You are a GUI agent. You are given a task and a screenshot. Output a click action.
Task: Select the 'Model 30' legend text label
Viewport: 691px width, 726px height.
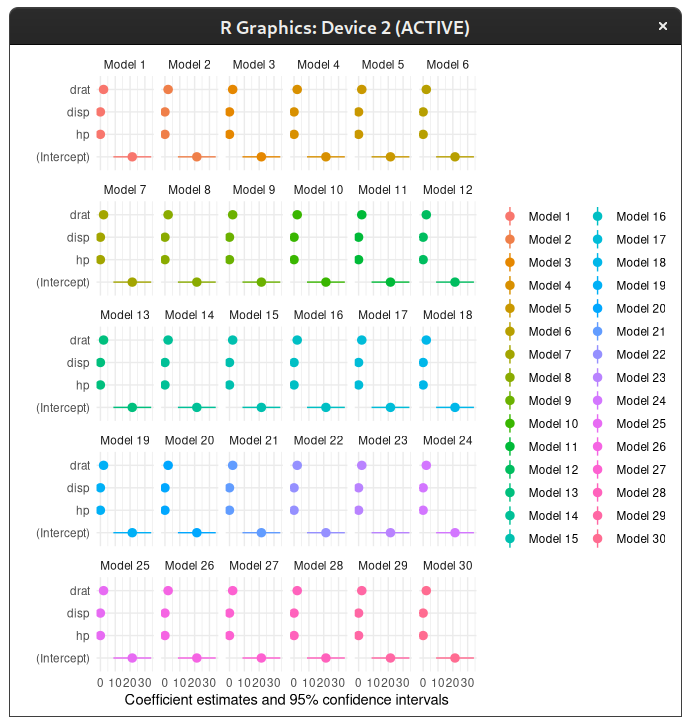pyautogui.click(x=641, y=538)
